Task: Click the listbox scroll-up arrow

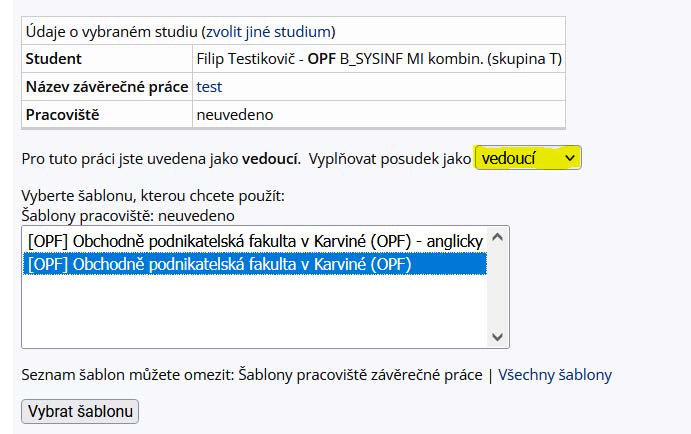Action: pos(498,237)
